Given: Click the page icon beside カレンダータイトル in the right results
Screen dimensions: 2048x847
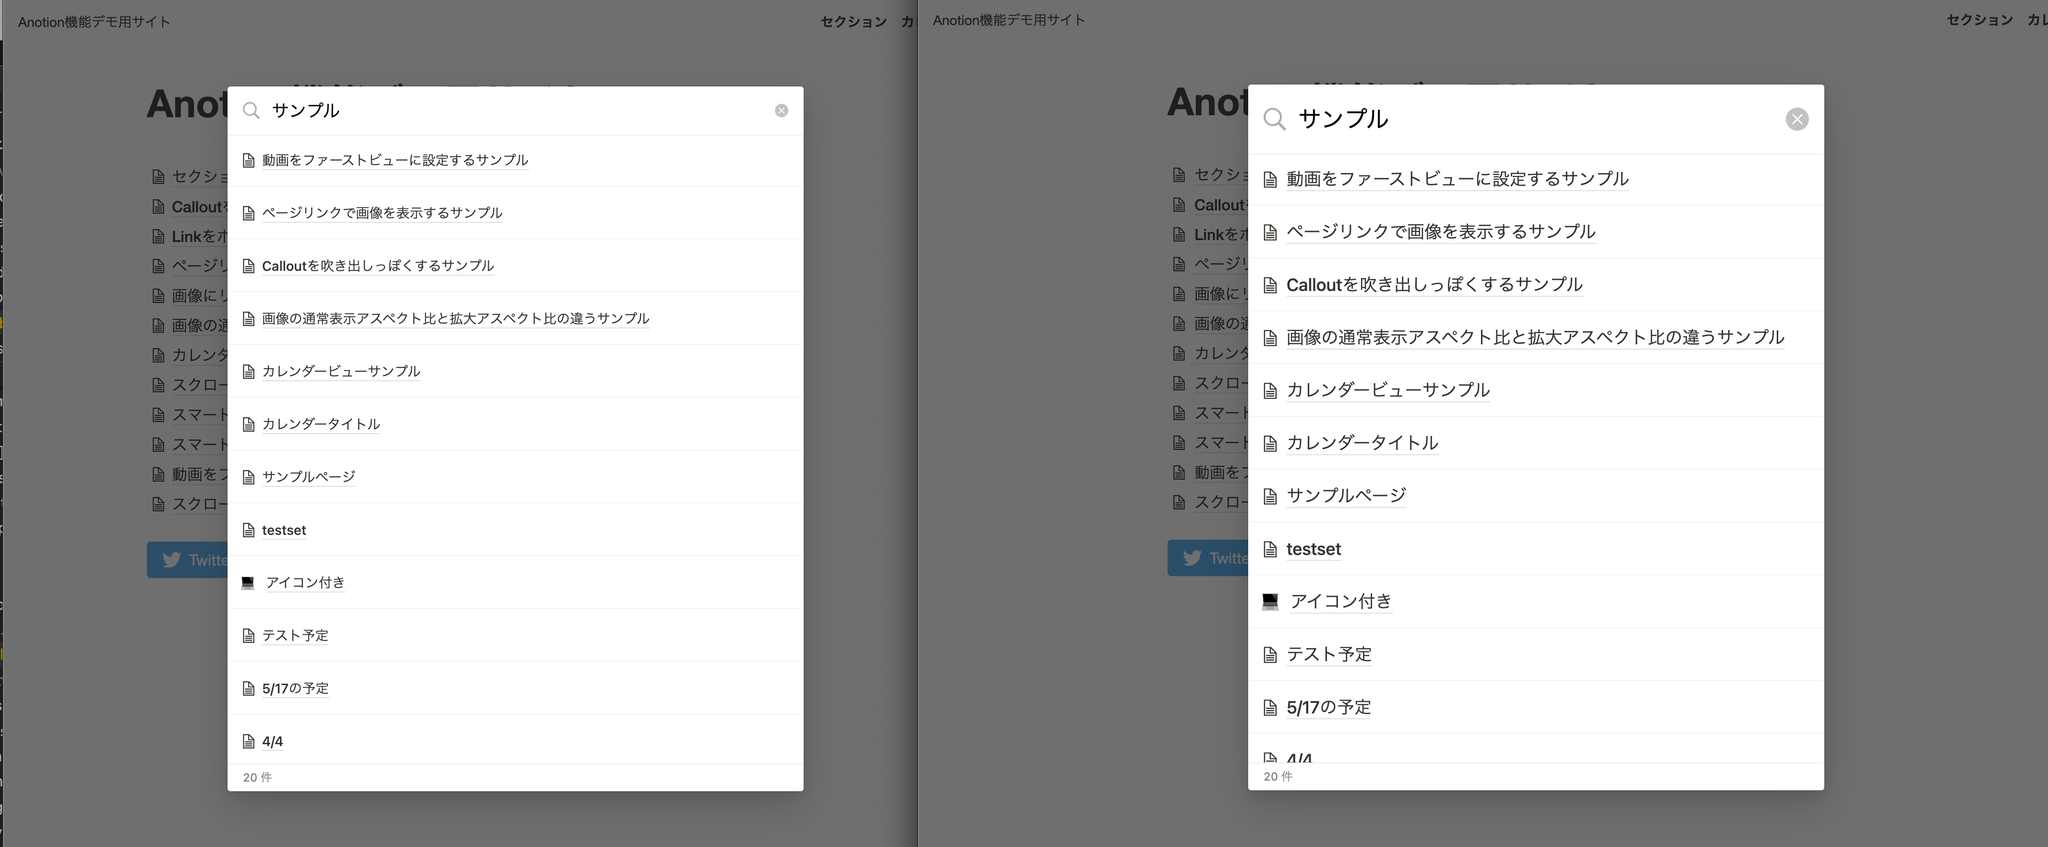Looking at the screenshot, I should [x=1270, y=444].
